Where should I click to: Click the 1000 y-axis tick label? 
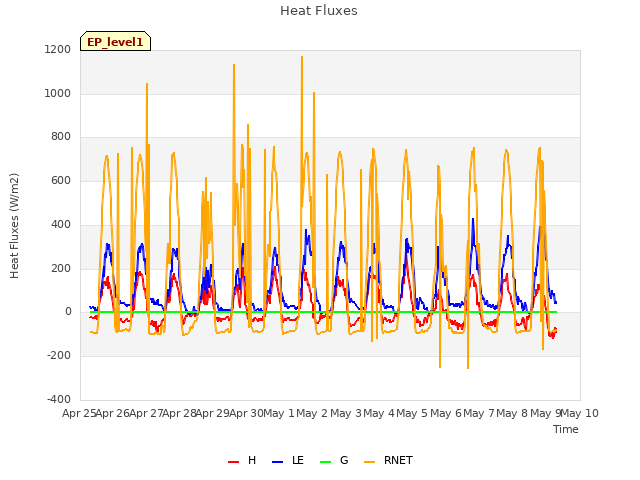pos(58,93)
